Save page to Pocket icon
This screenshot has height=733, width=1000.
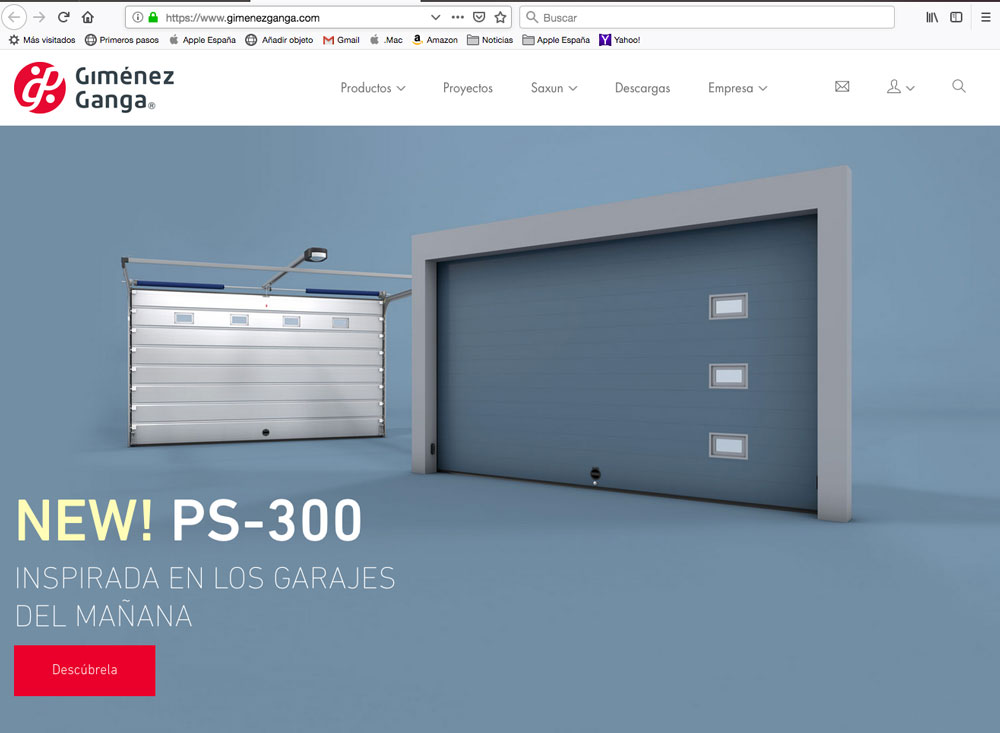tap(479, 17)
